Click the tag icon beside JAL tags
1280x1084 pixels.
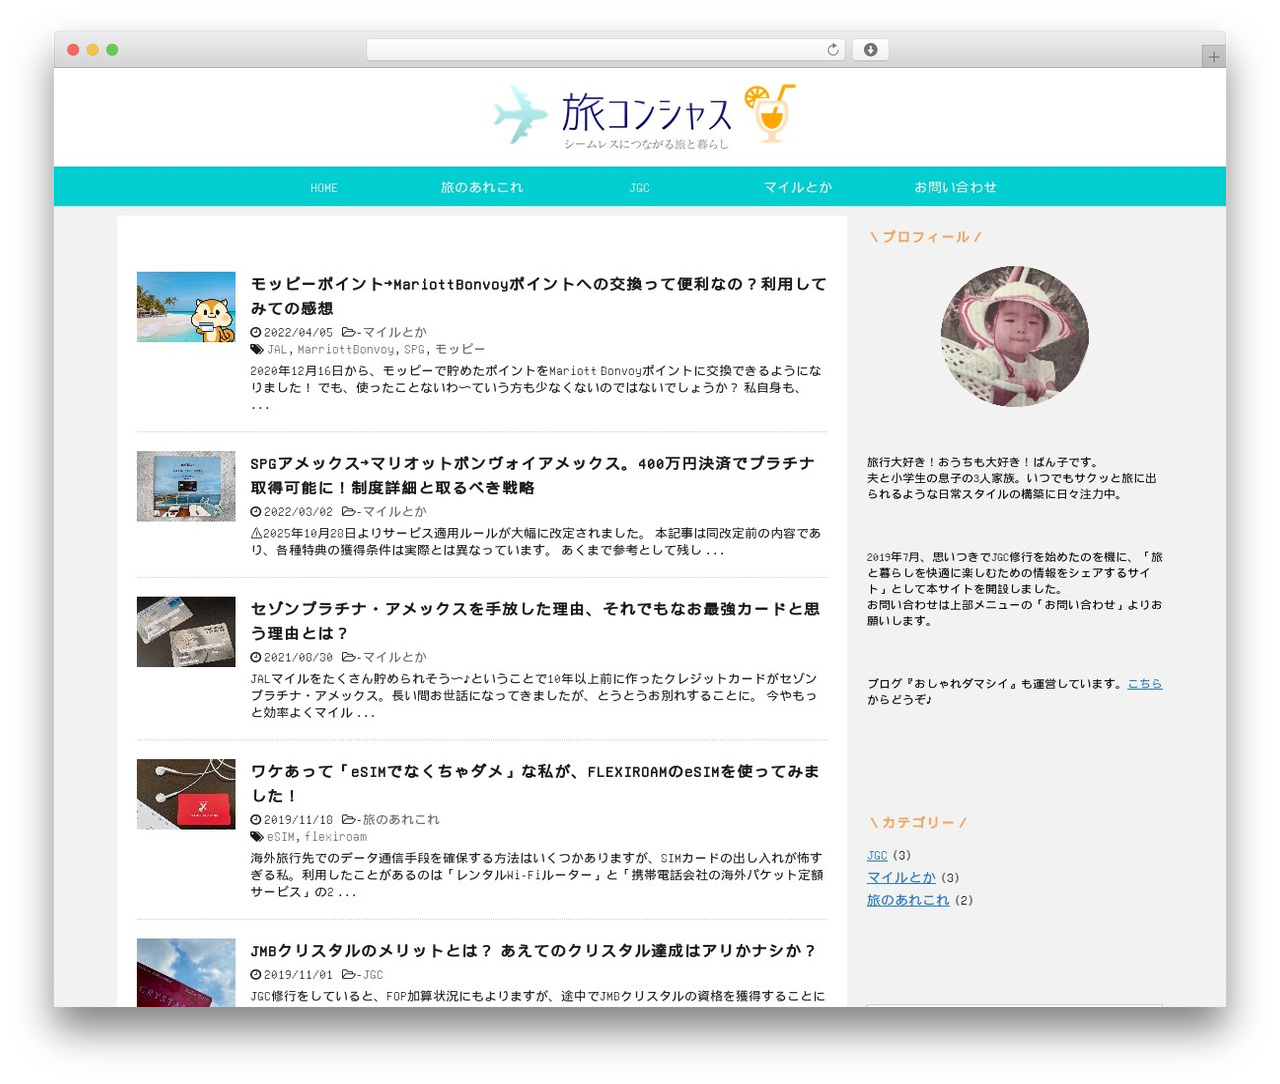(x=257, y=349)
